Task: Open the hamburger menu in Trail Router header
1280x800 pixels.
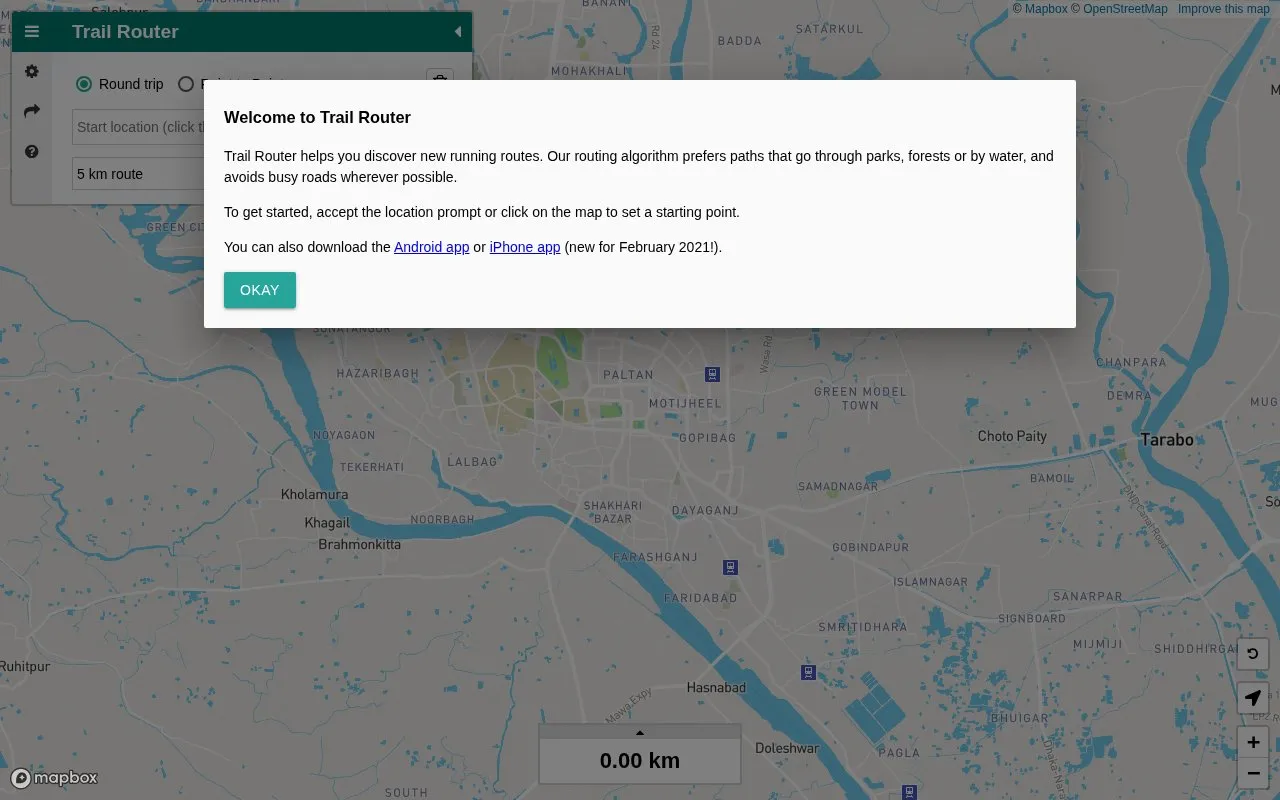Action: click(32, 32)
